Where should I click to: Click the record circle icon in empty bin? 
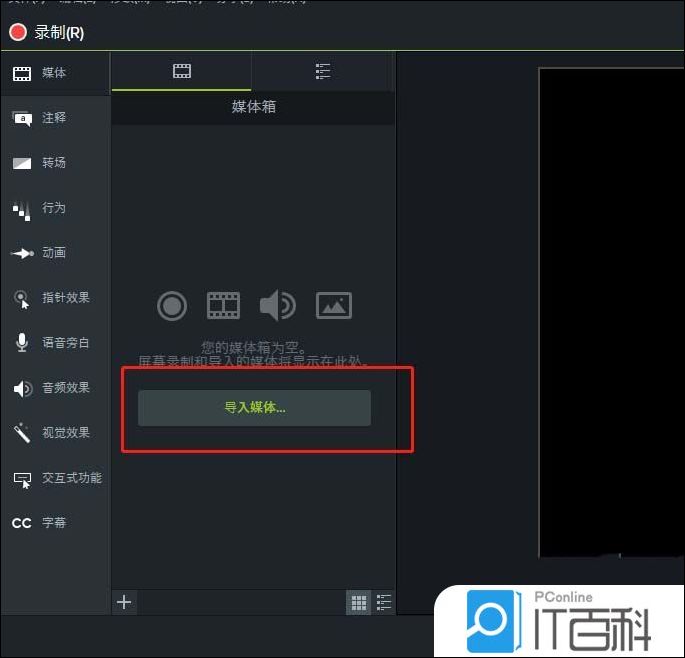point(172,306)
